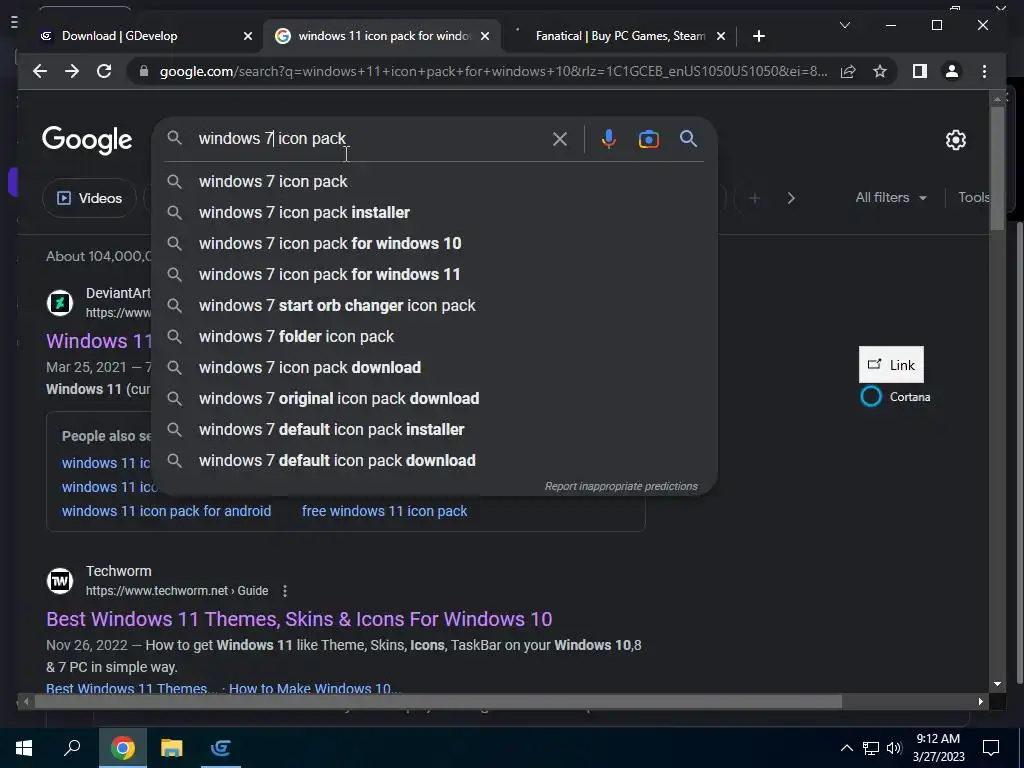This screenshot has width=1024, height=768.
Task: Open the Techworm site favicon
Action: tap(59, 581)
